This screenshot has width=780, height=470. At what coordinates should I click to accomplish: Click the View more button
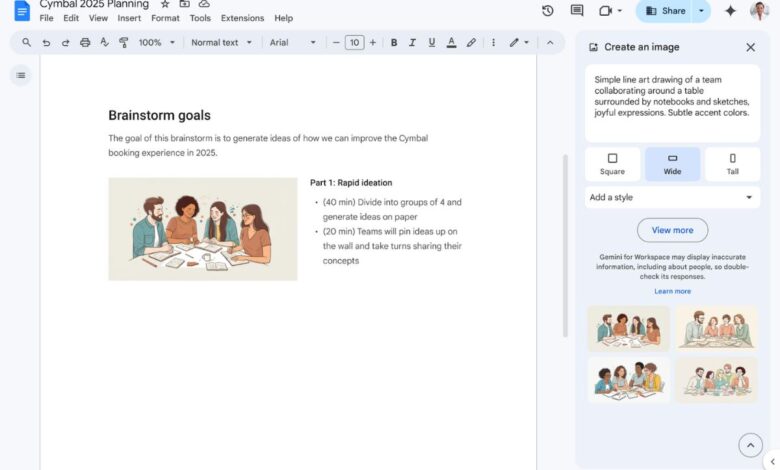coord(673,230)
